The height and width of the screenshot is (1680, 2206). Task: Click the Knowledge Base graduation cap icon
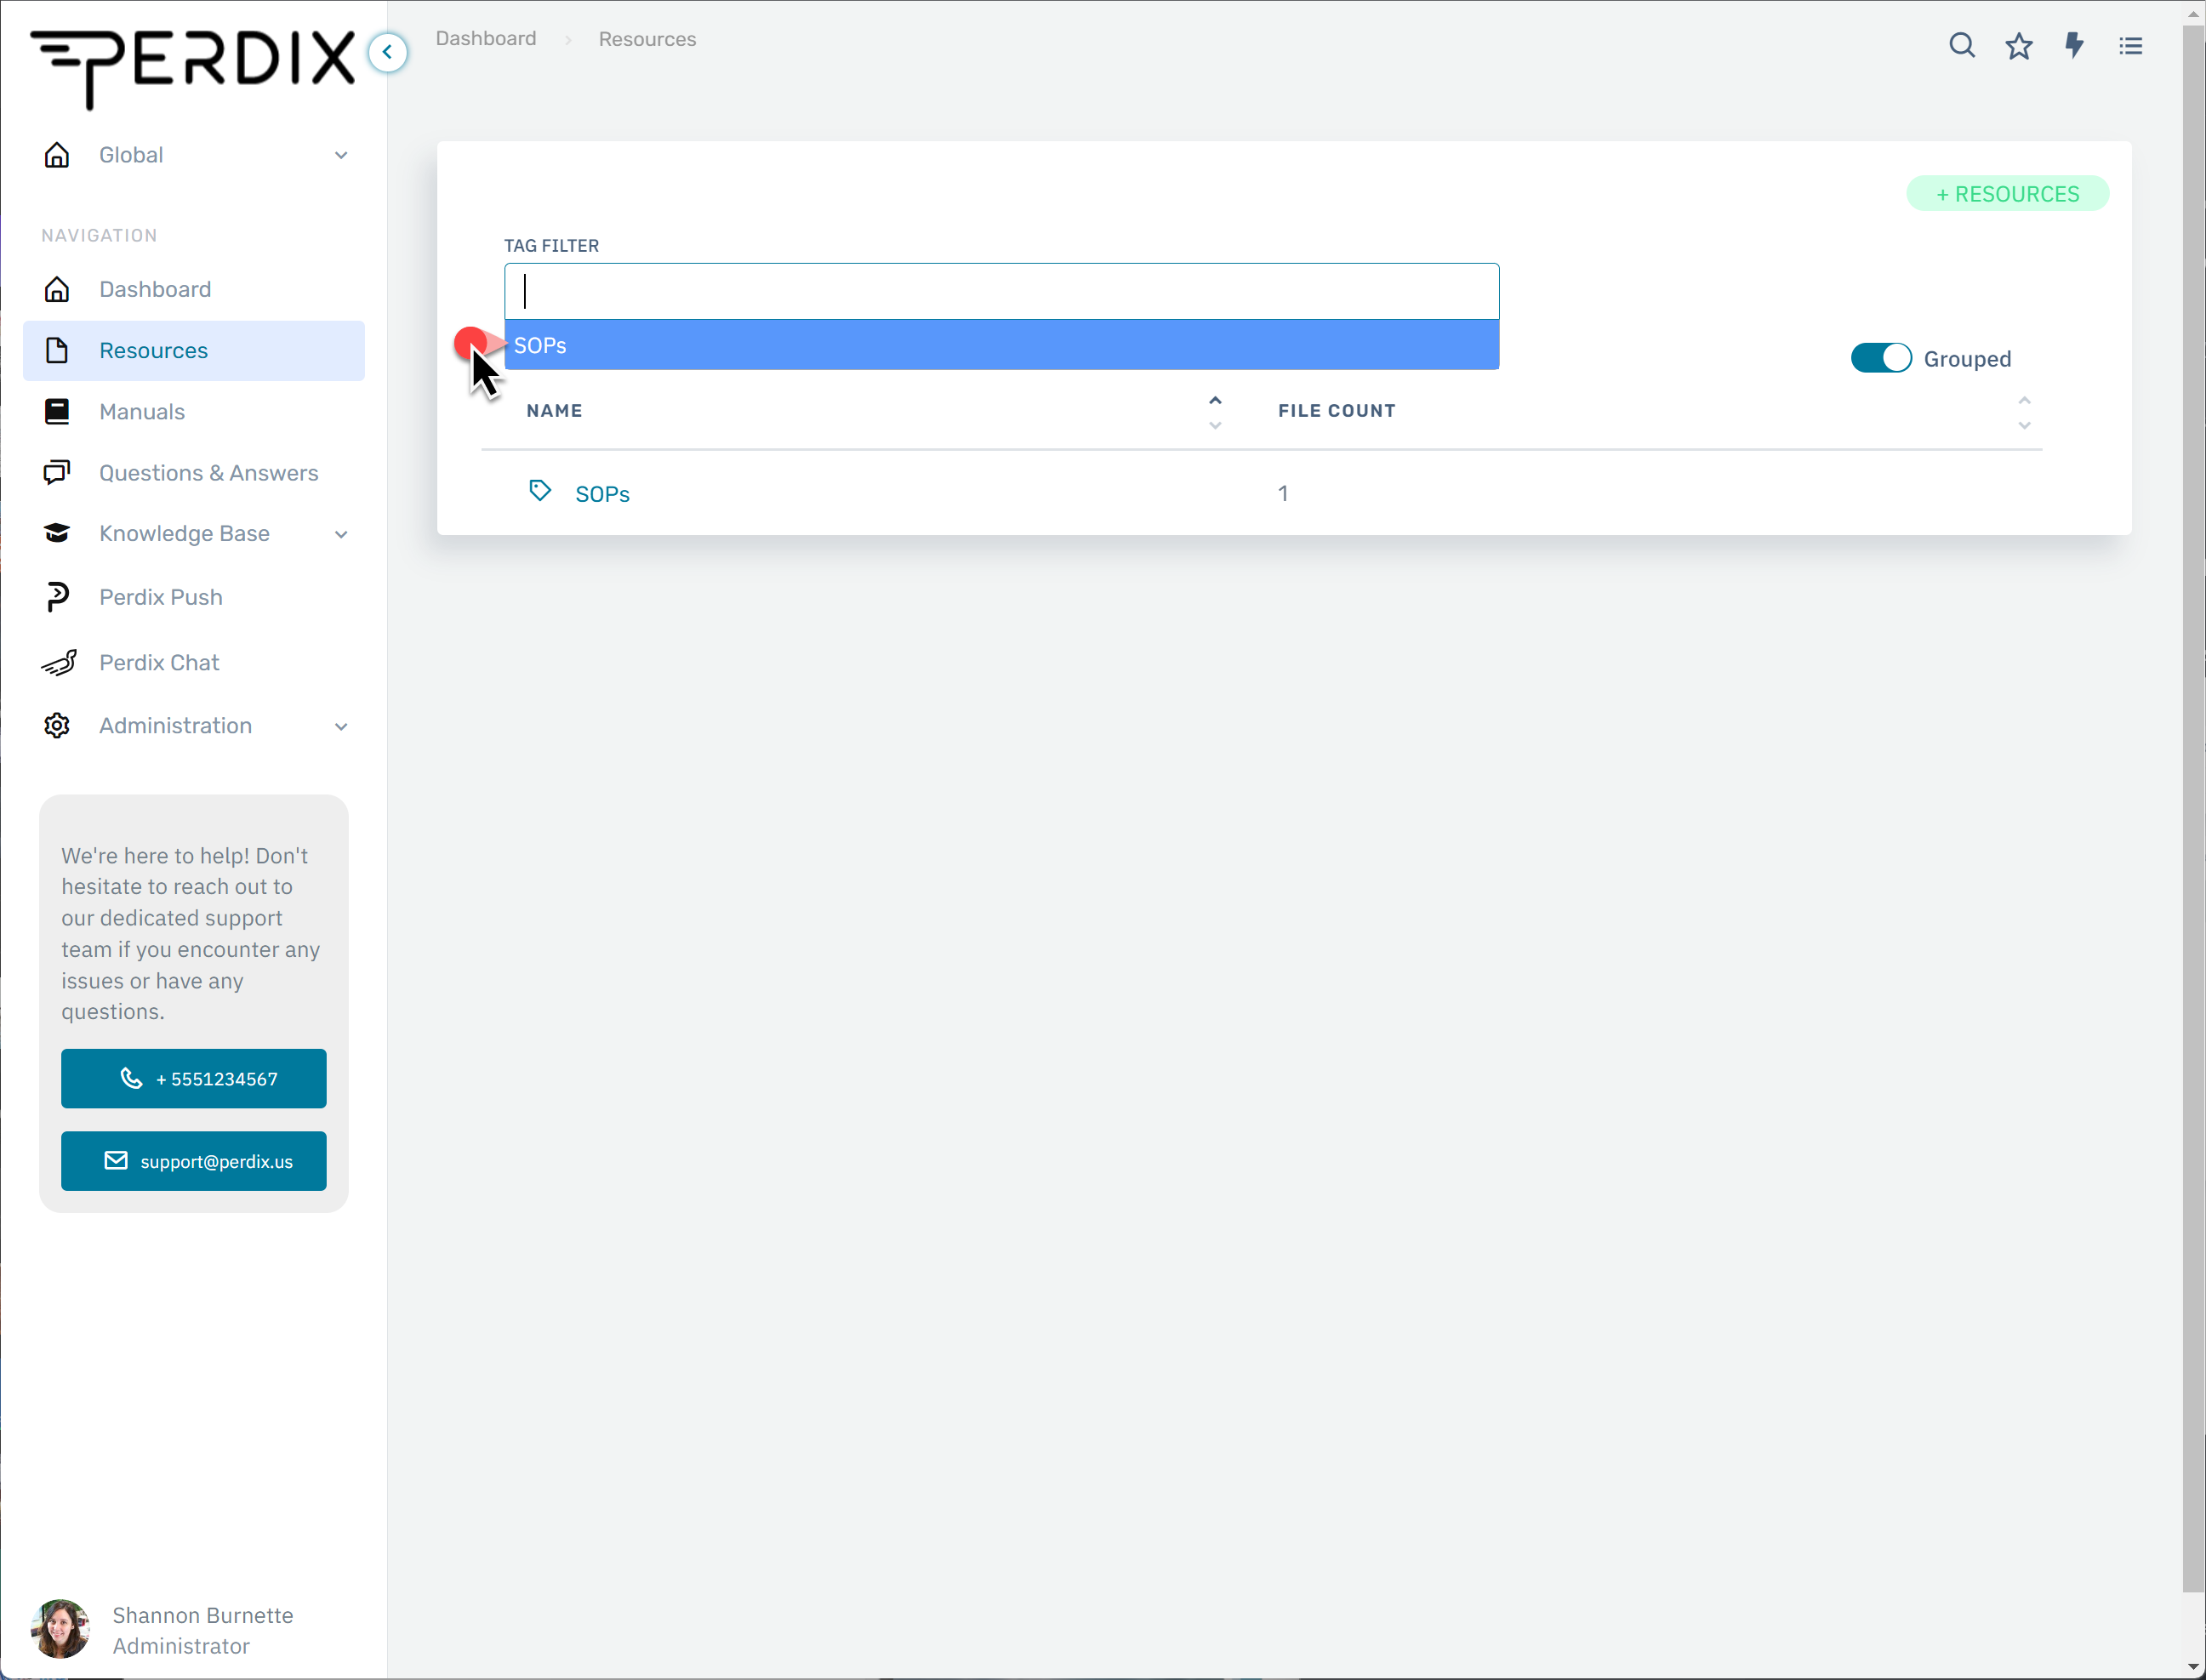click(x=57, y=533)
